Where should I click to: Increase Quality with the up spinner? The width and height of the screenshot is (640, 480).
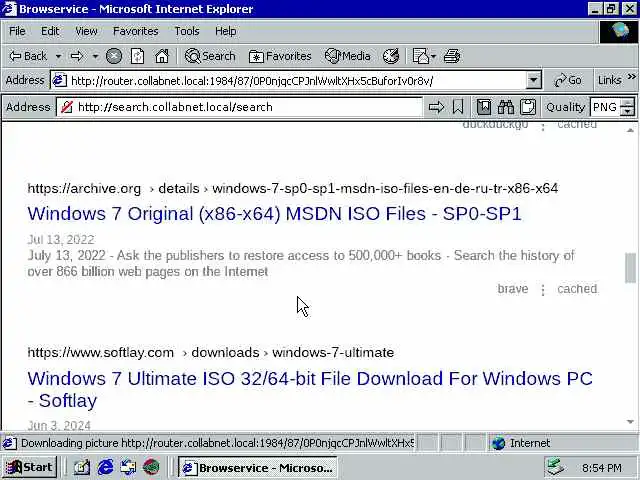pos(627,103)
